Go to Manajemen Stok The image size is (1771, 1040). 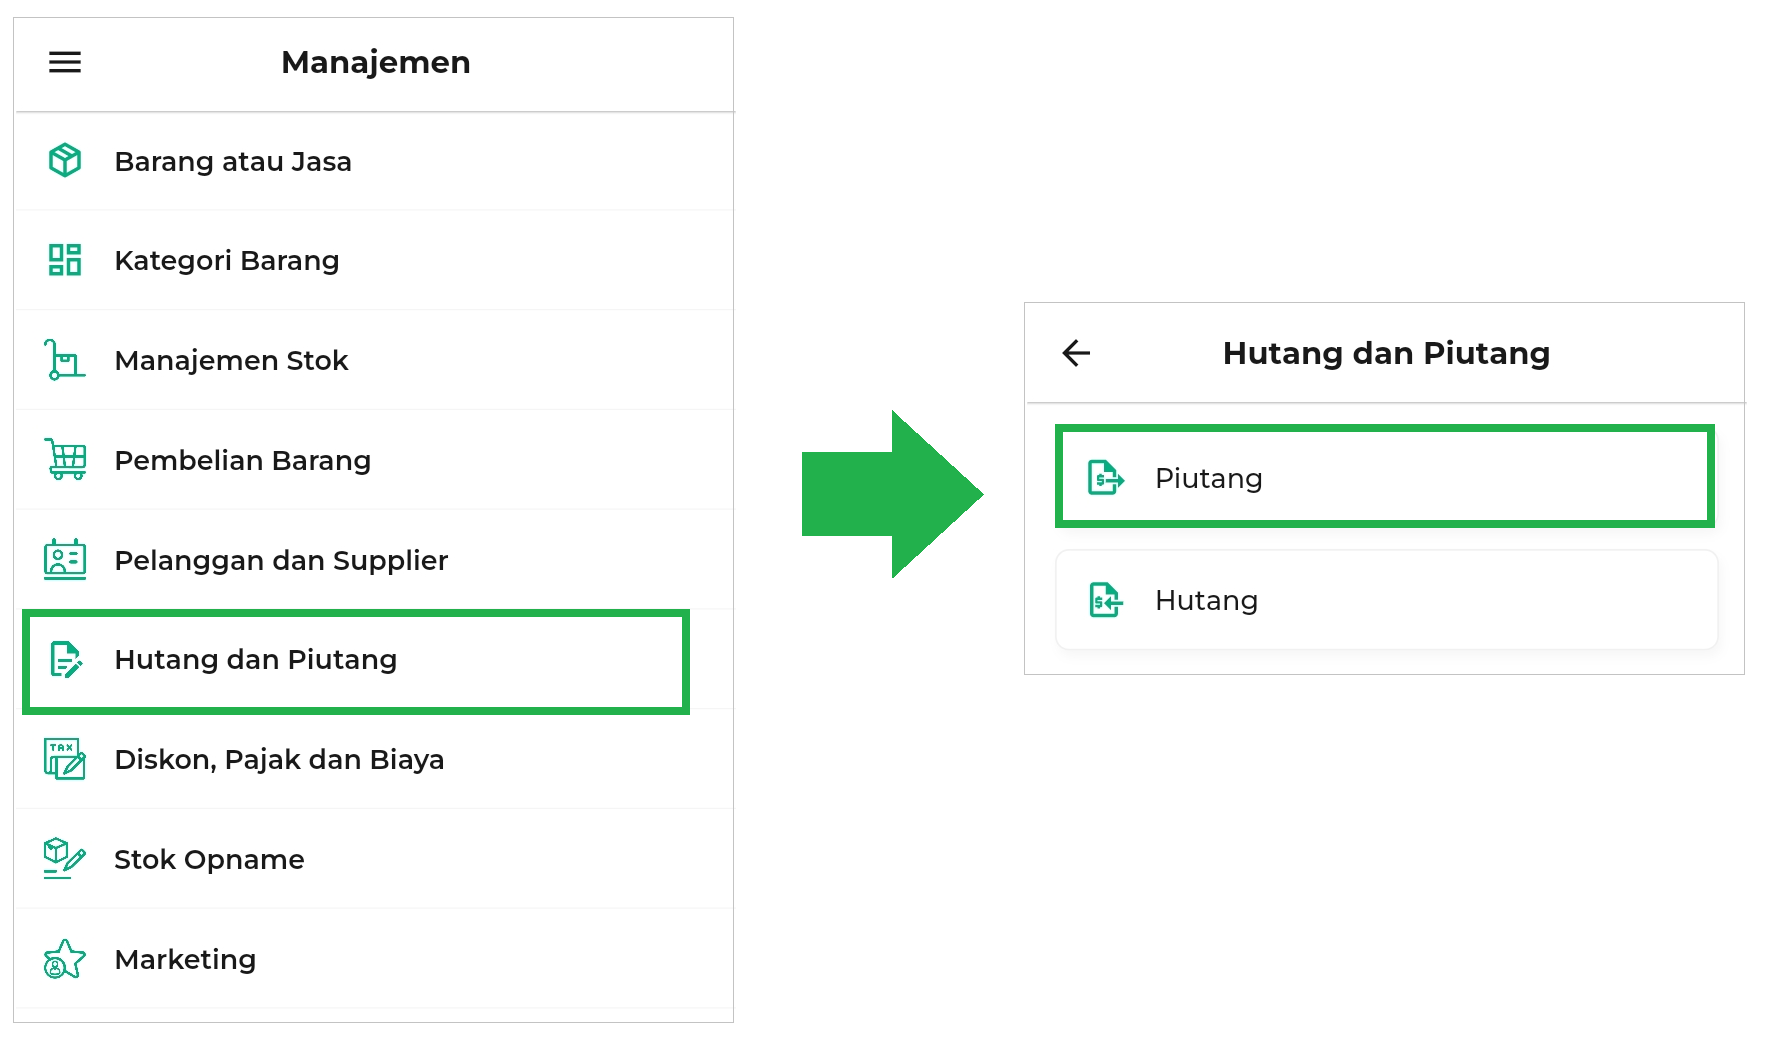[231, 361]
